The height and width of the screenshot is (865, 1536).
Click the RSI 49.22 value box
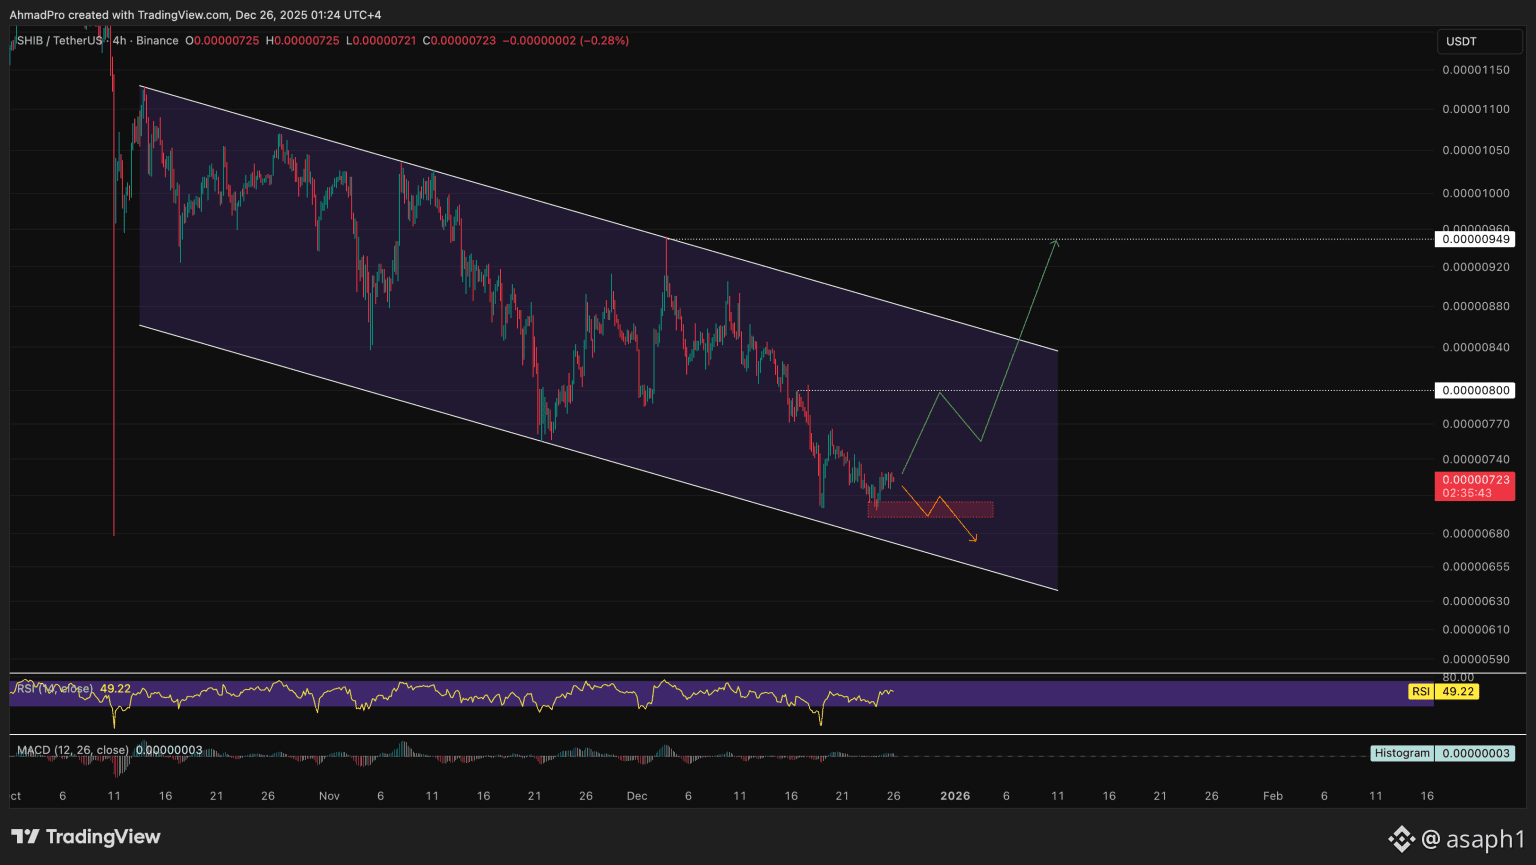point(1457,691)
